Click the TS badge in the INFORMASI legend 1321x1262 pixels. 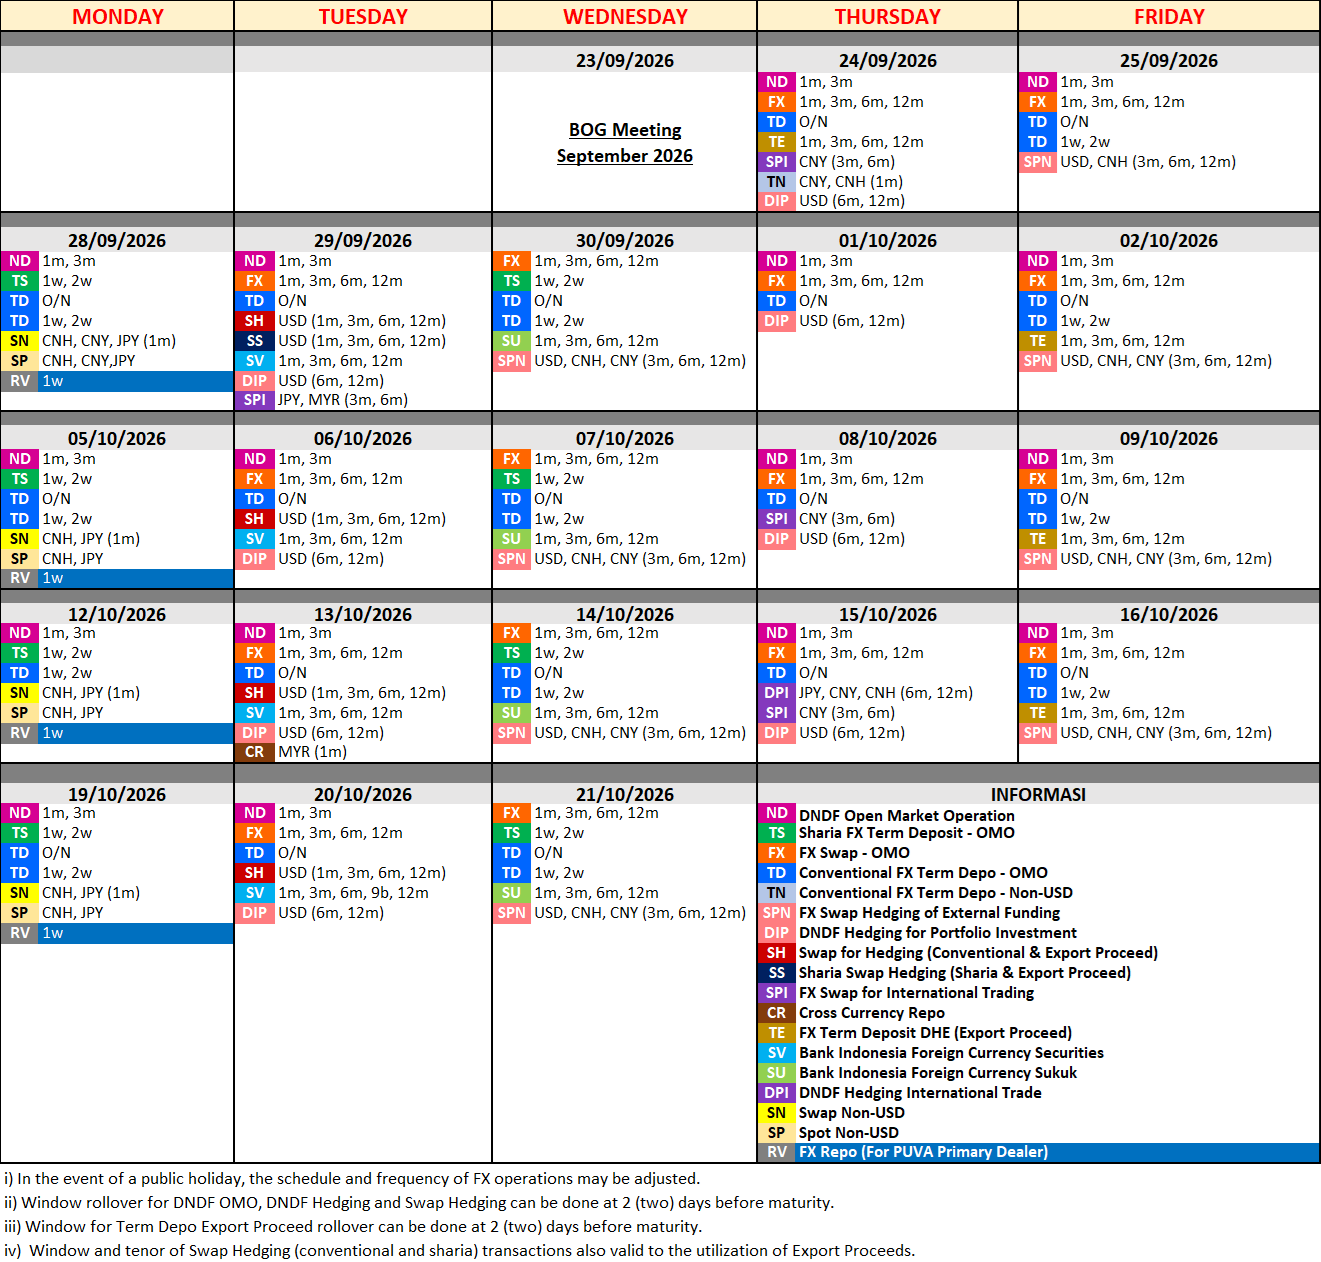[x=777, y=833]
